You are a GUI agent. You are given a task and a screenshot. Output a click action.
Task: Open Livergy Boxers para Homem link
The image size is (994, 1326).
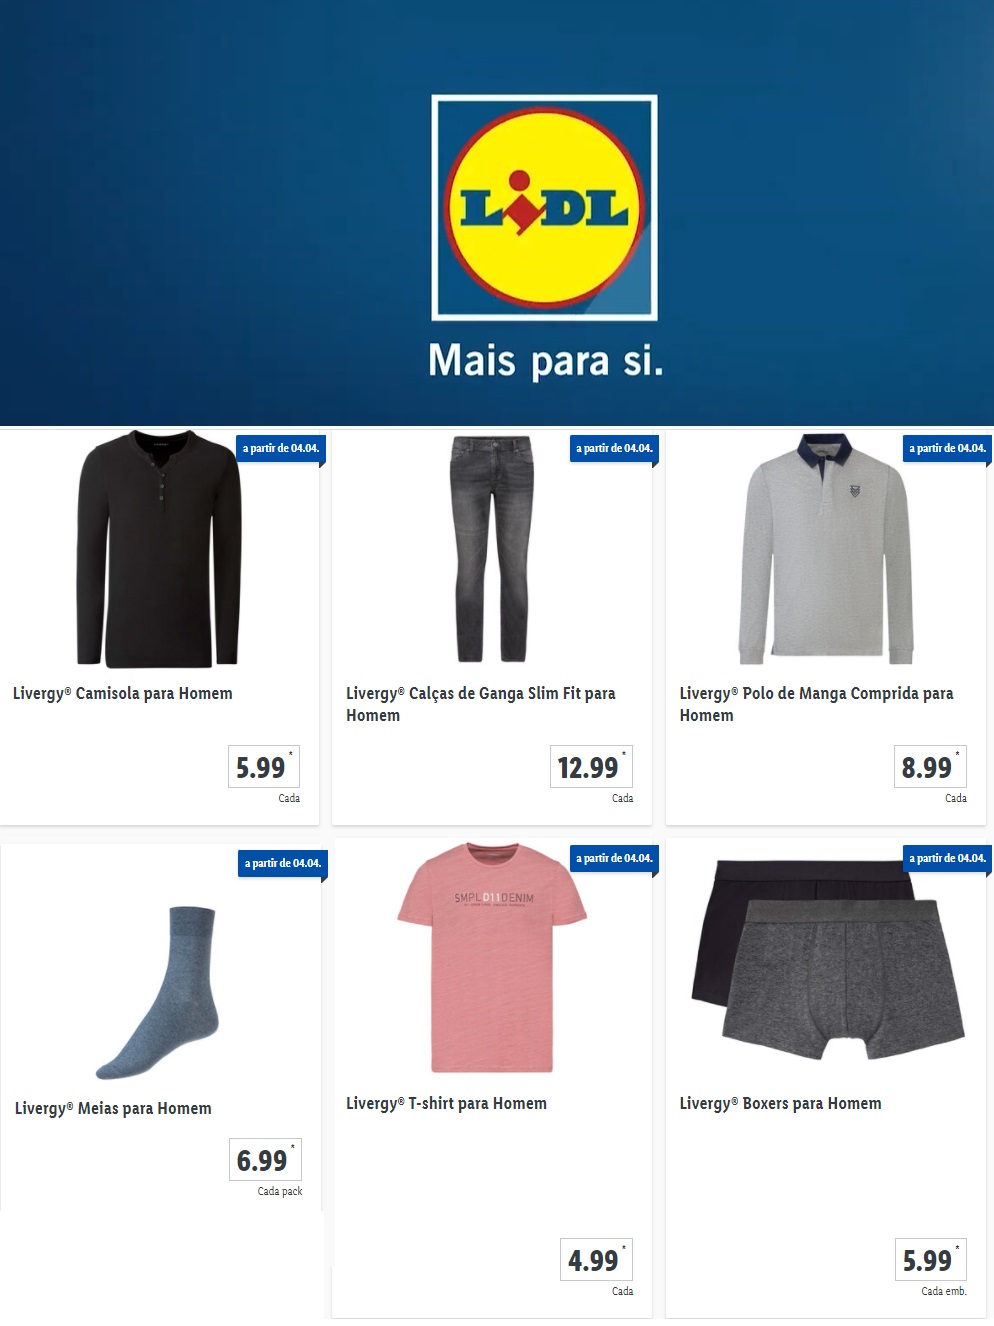click(x=780, y=1103)
